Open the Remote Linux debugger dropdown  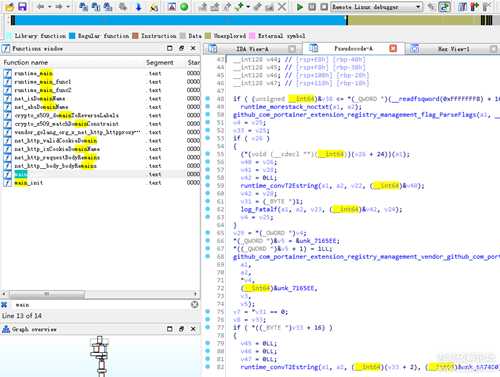tap(376, 7)
